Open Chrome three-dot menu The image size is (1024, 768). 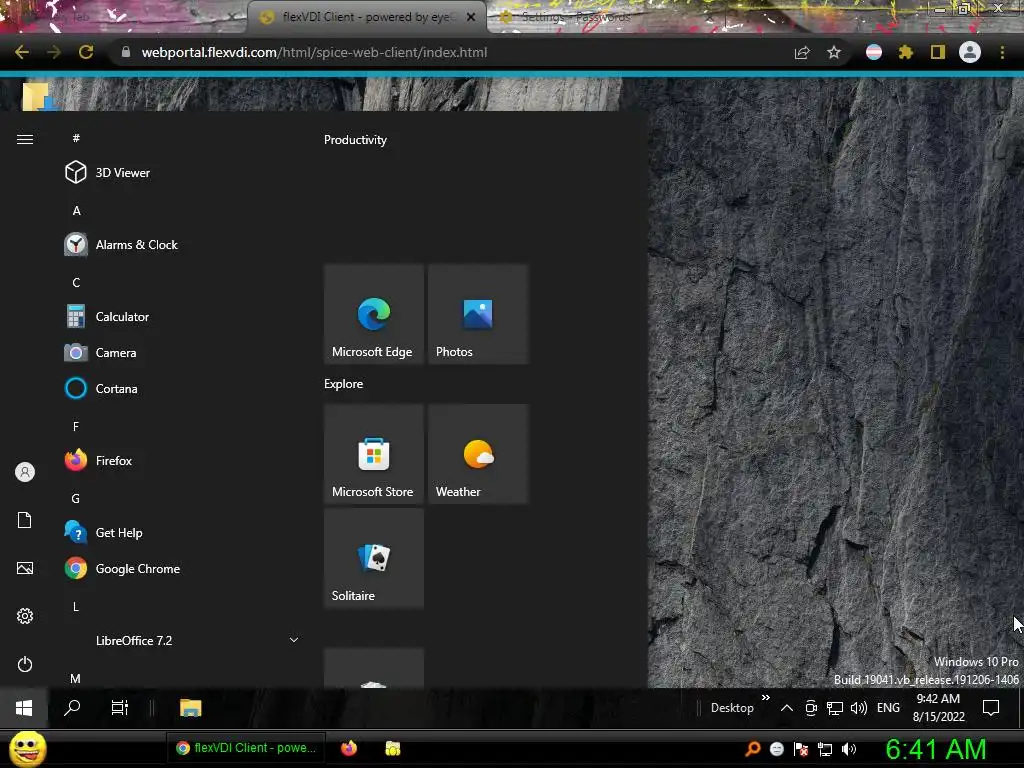tap(1002, 52)
